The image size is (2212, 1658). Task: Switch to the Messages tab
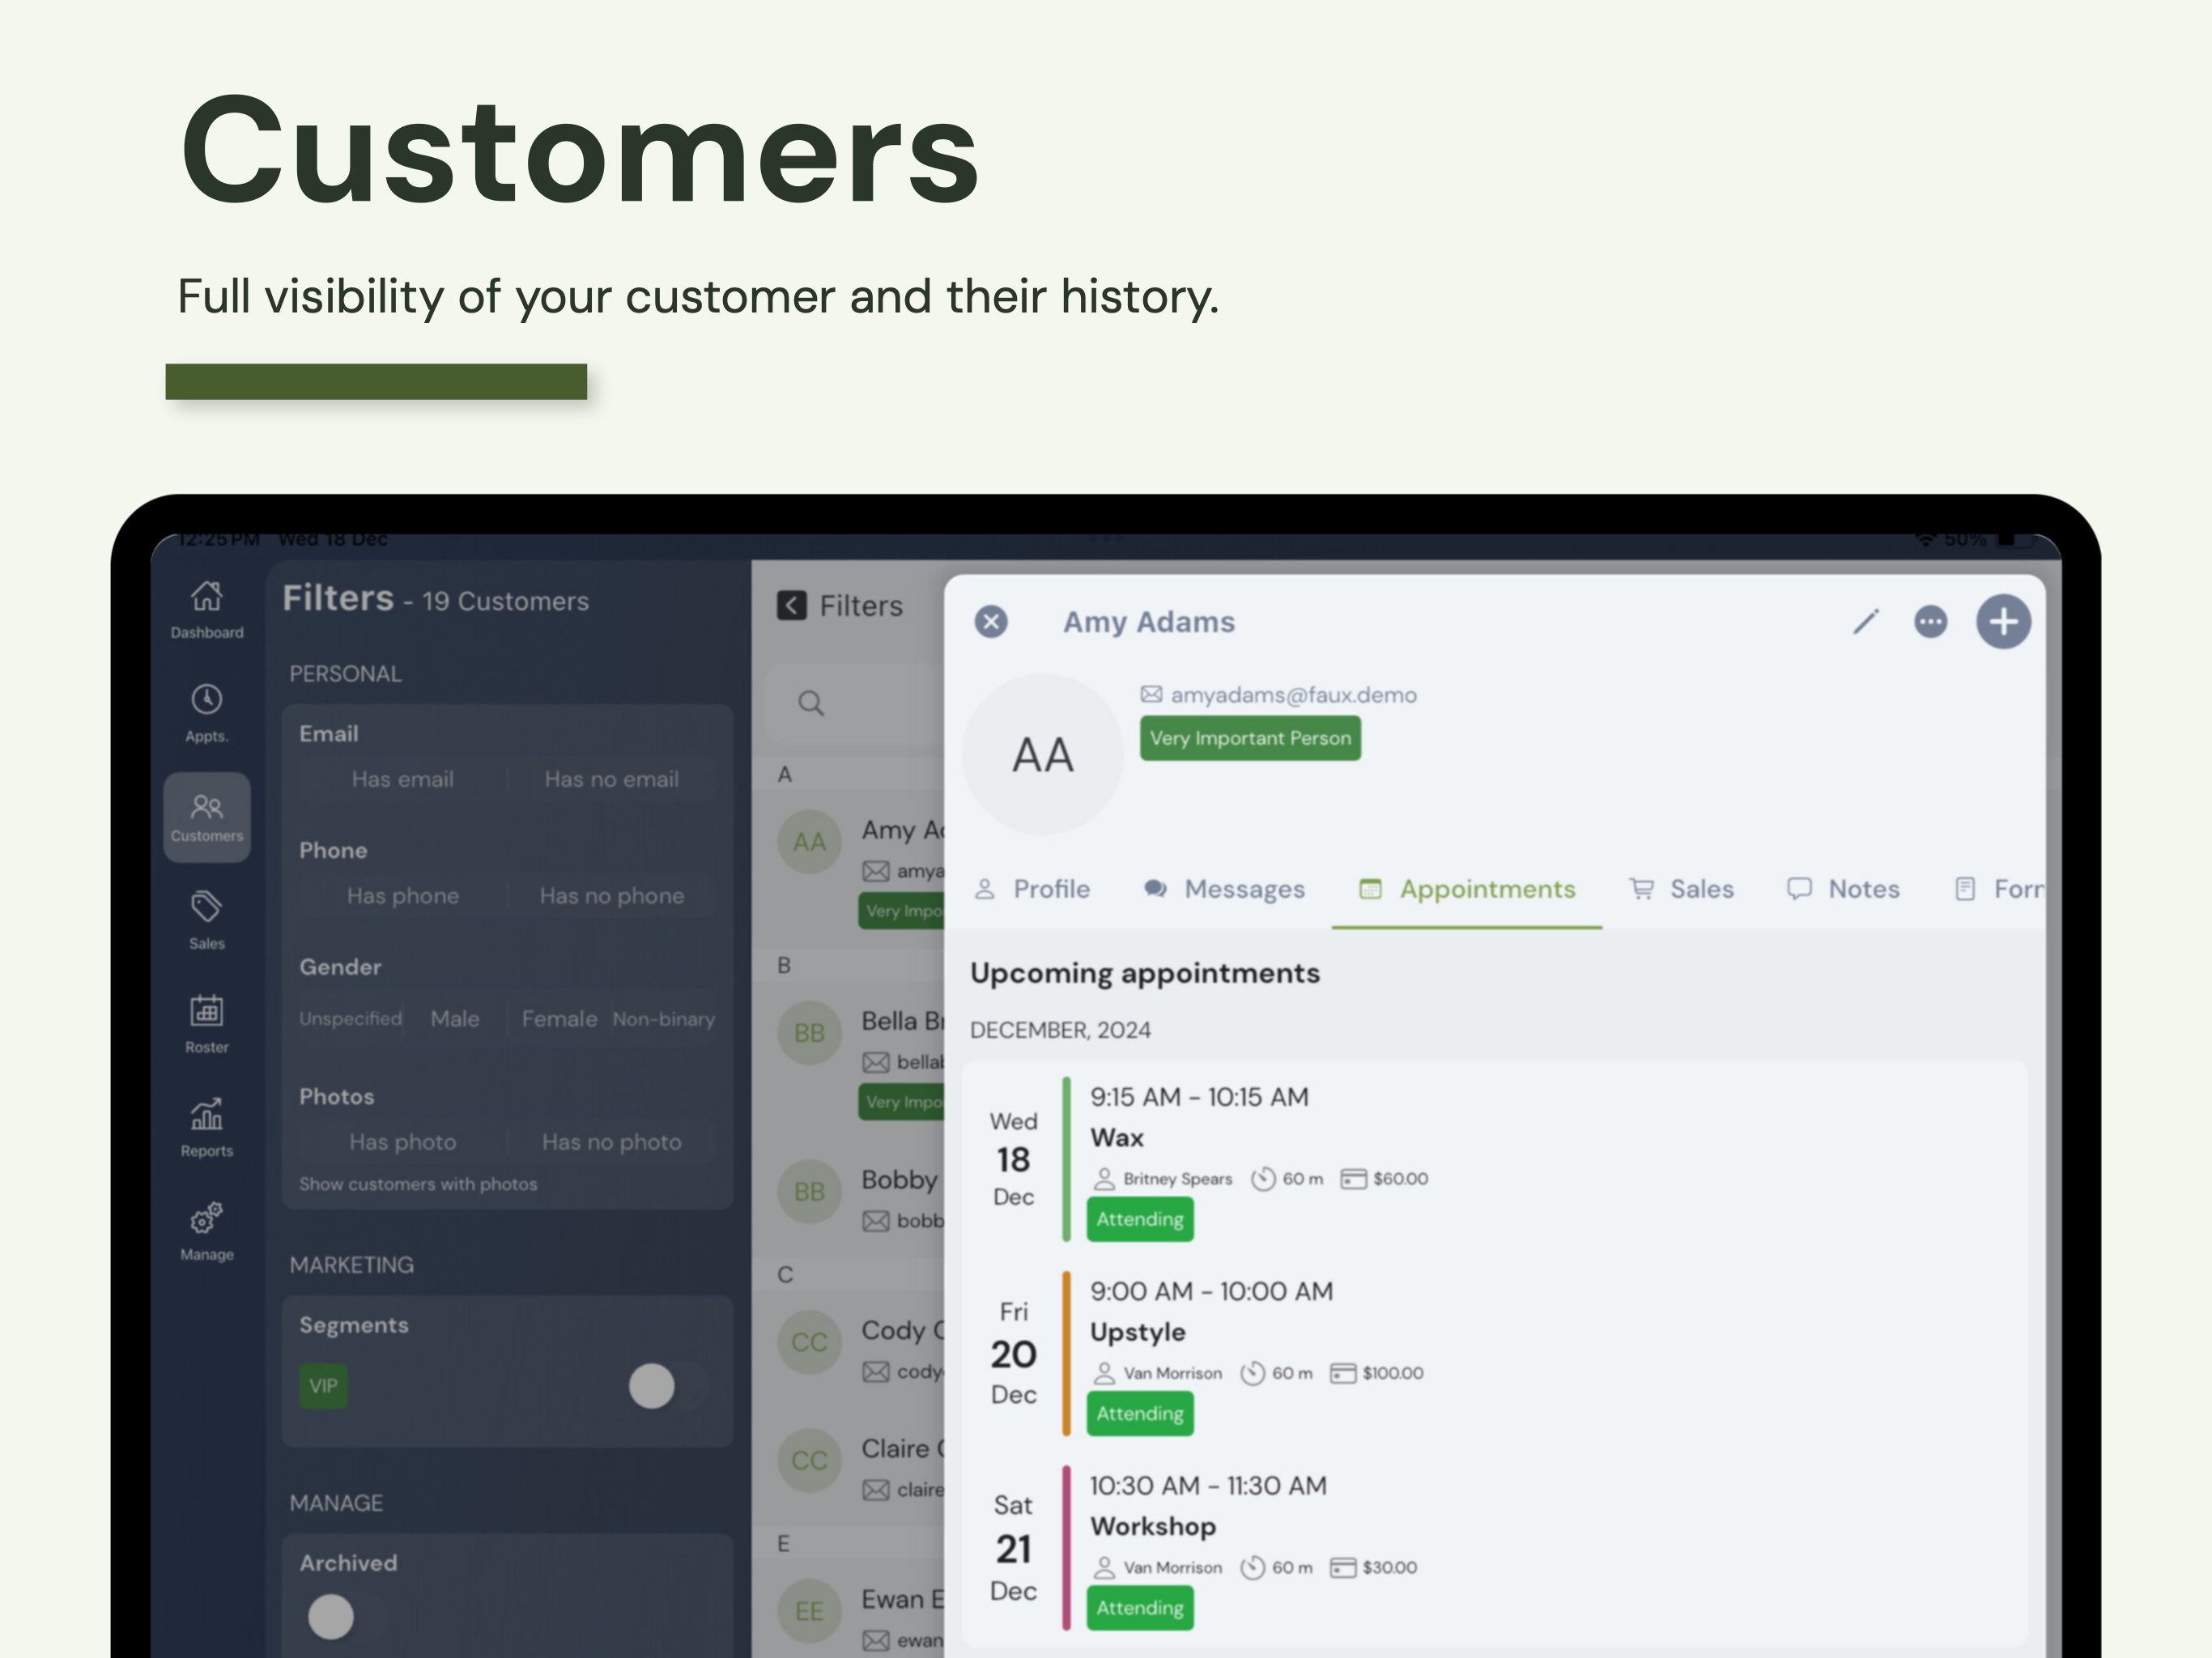1224,889
